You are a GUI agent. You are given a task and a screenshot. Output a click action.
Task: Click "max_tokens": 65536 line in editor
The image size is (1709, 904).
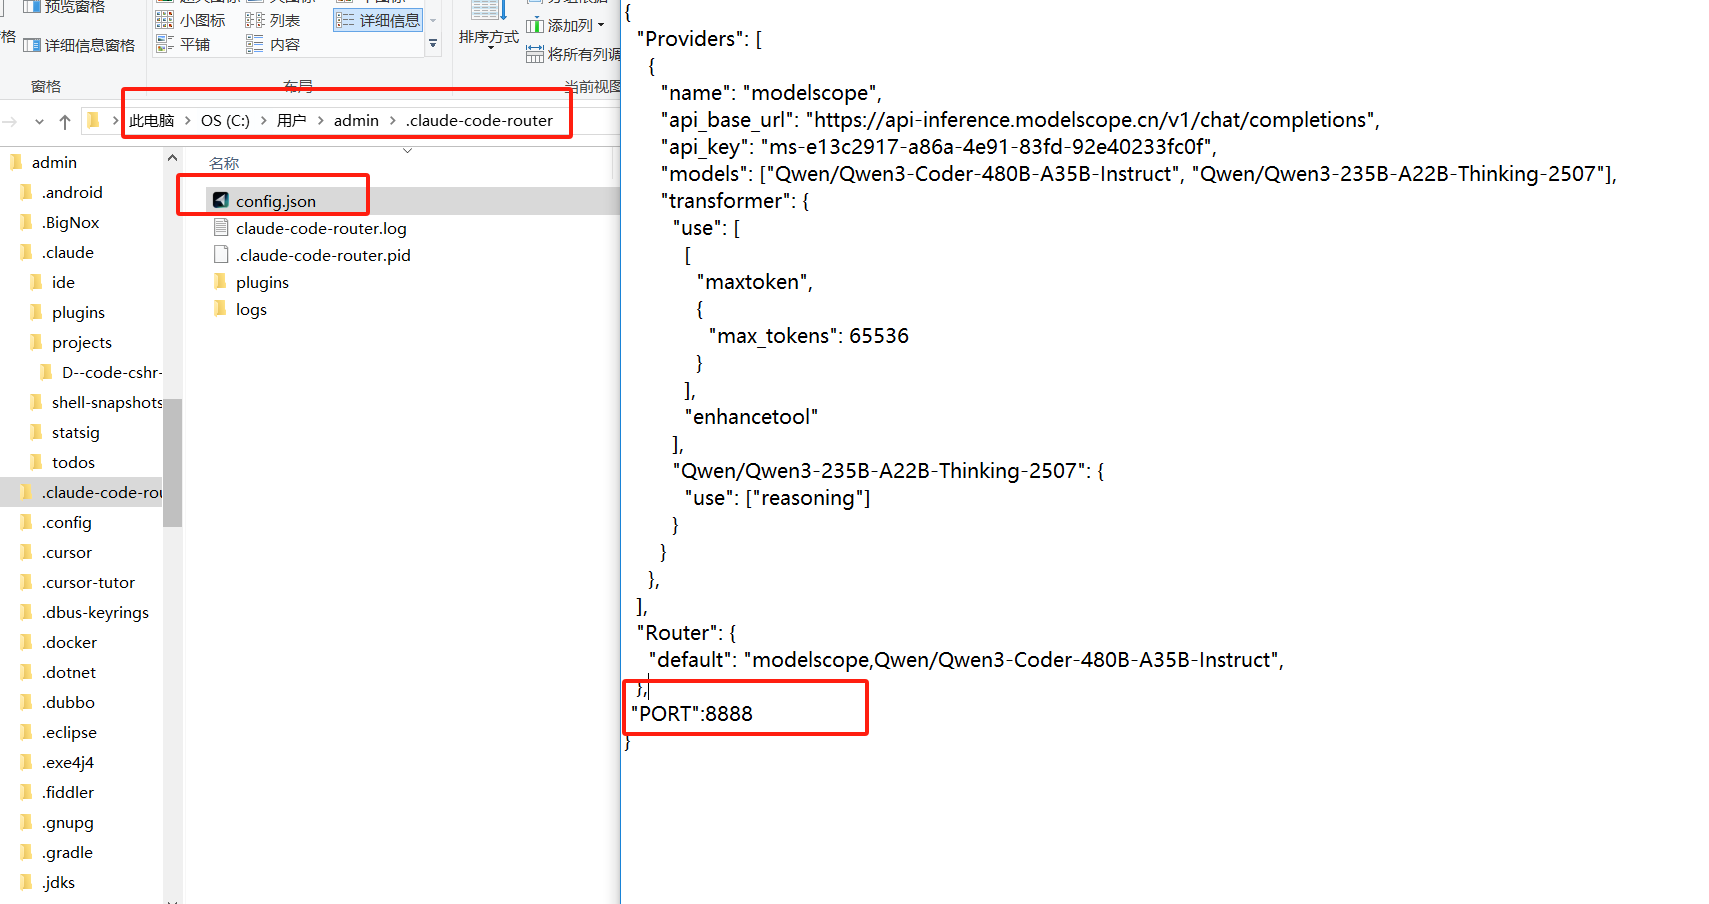click(809, 336)
